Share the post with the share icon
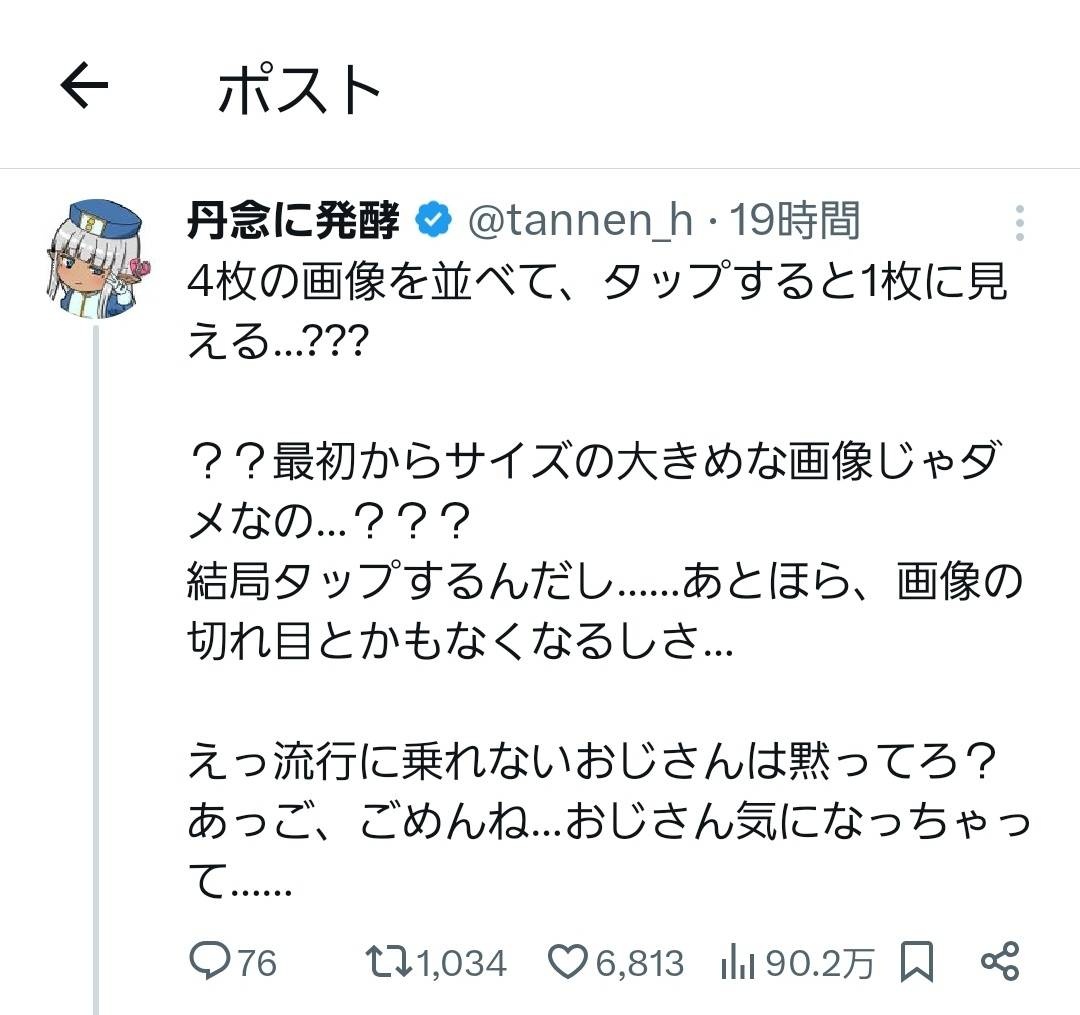Image resolution: width=1080 pixels, height=1015 pixels. pos(999,962)
